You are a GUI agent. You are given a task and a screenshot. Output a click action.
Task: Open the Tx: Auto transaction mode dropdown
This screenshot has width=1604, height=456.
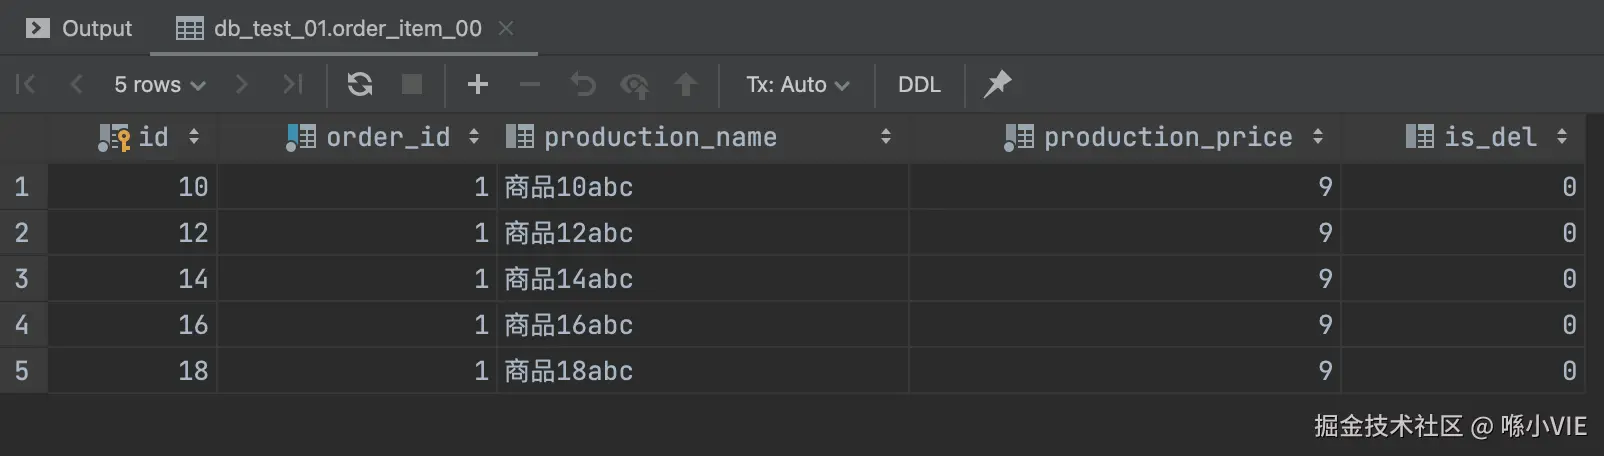(x=797, y=85)
